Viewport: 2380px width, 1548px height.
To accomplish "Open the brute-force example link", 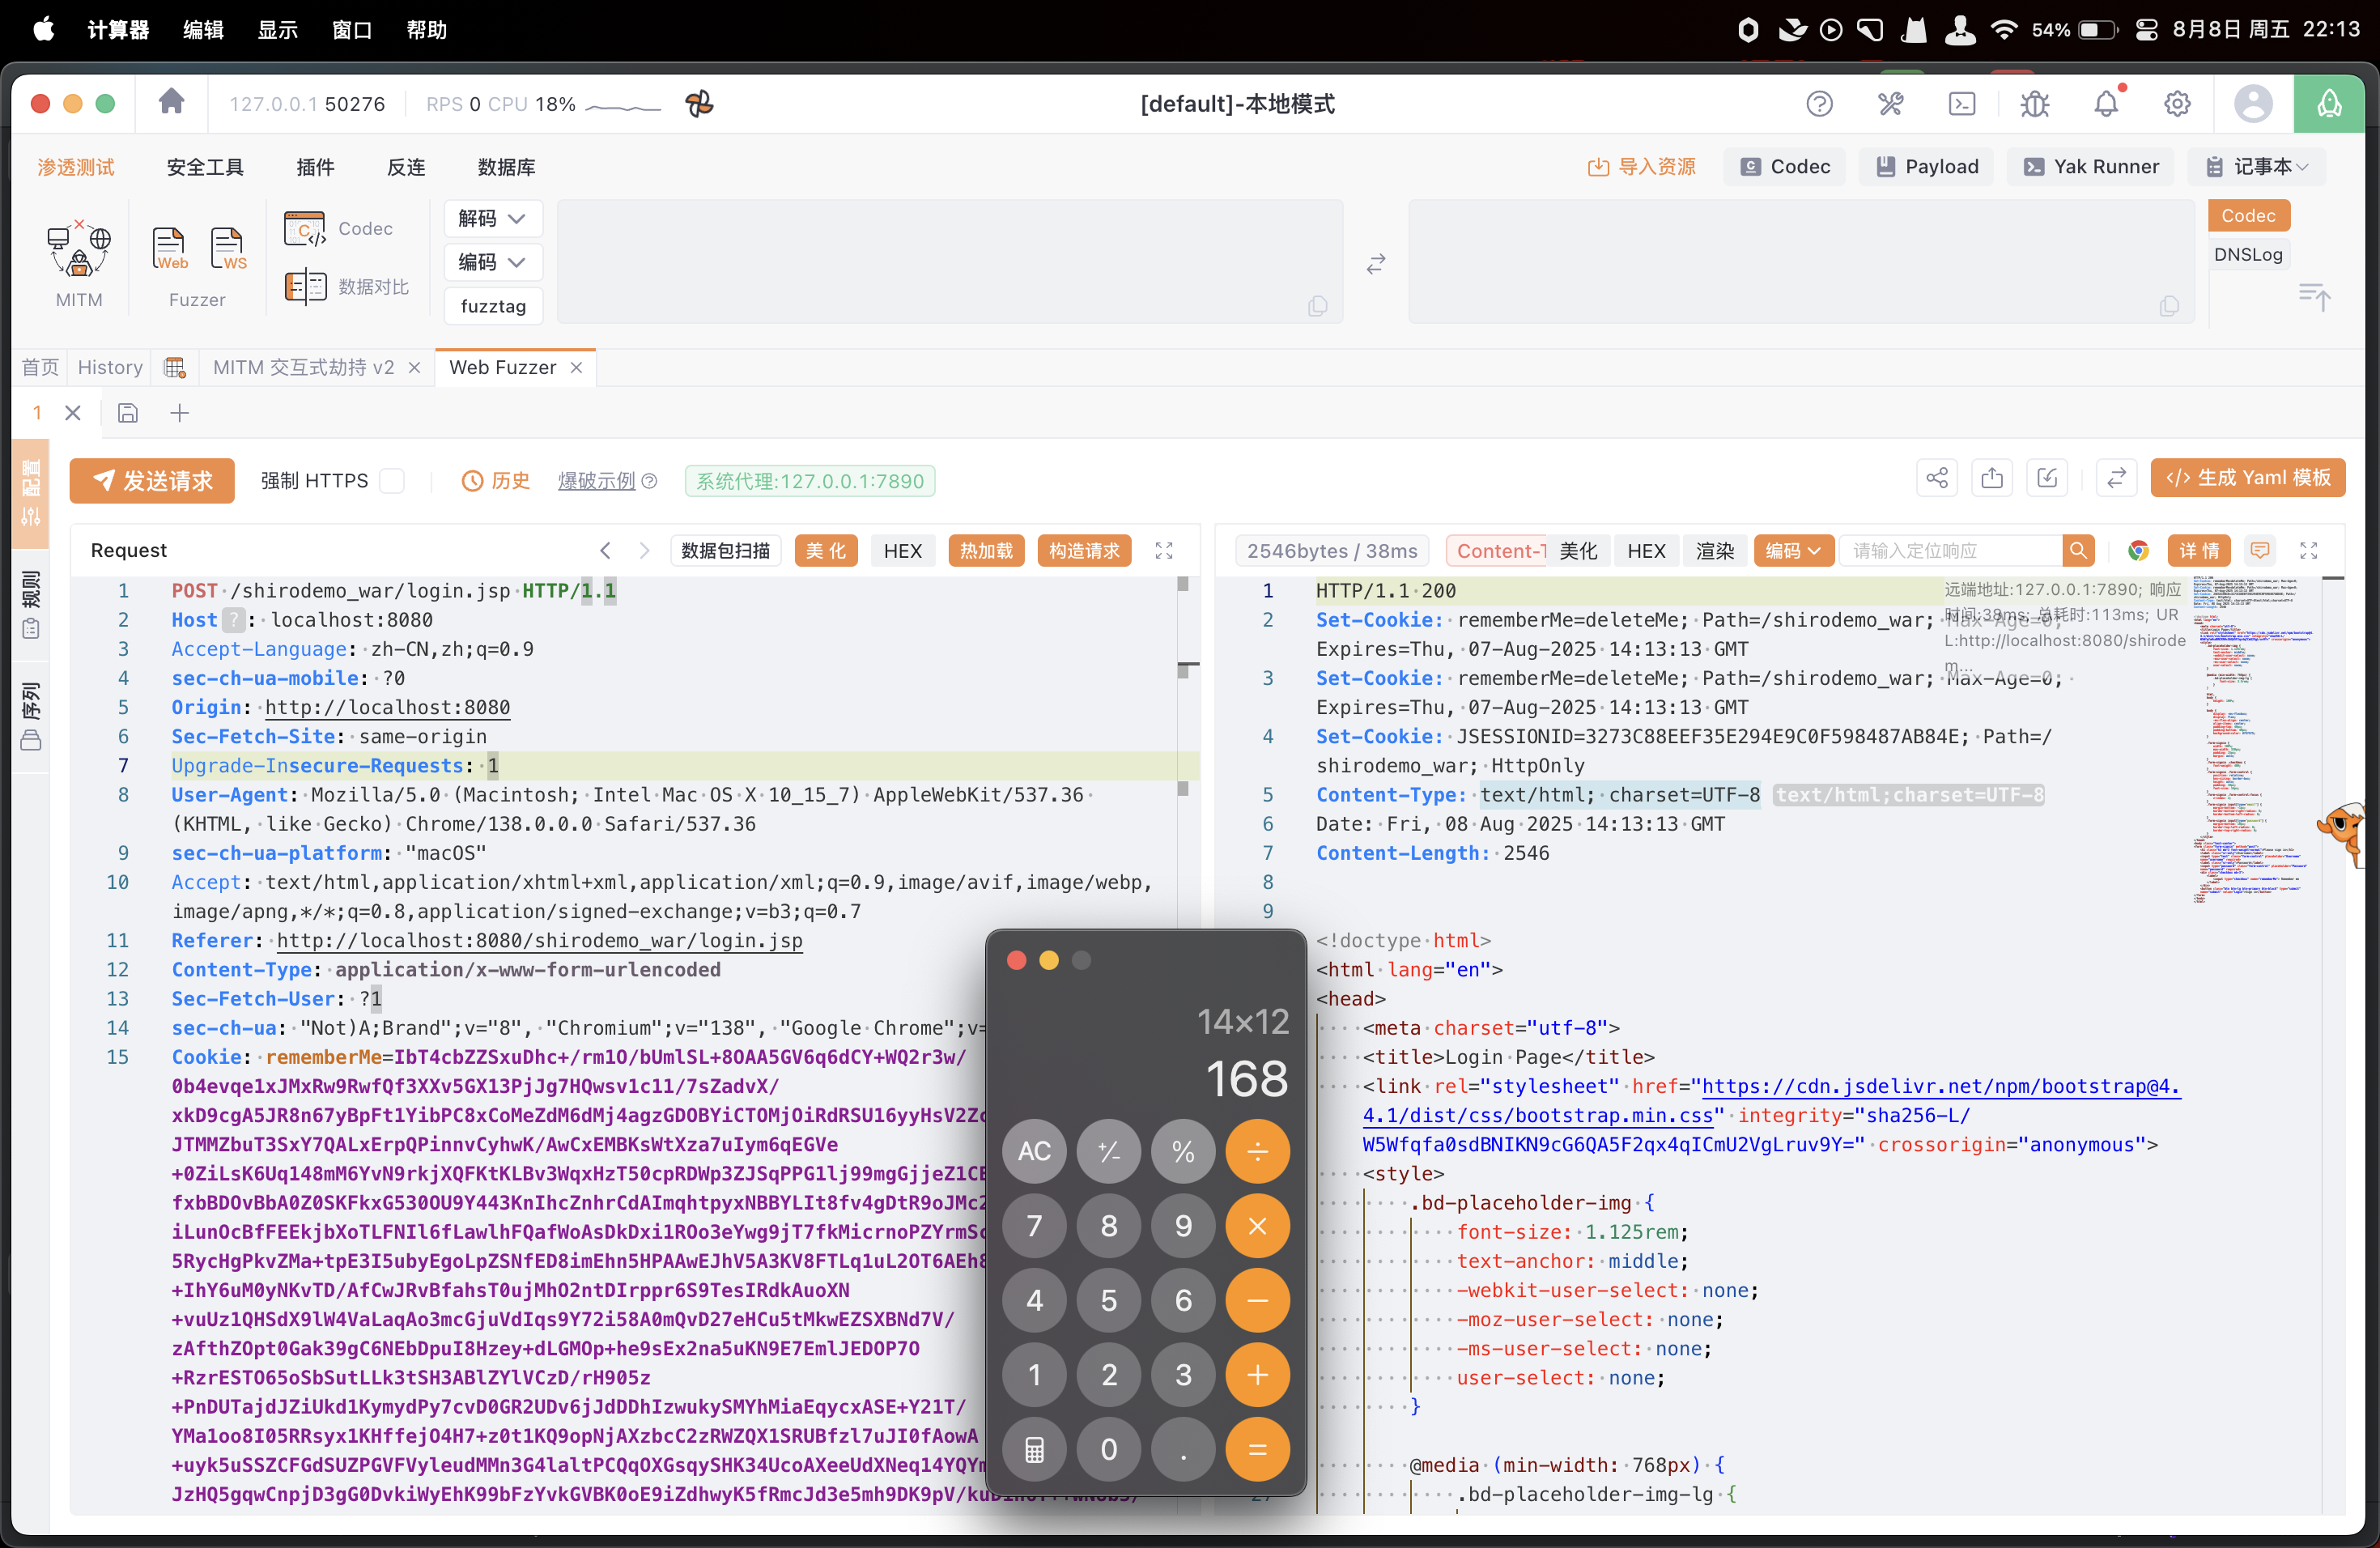I will pos(596,481).
